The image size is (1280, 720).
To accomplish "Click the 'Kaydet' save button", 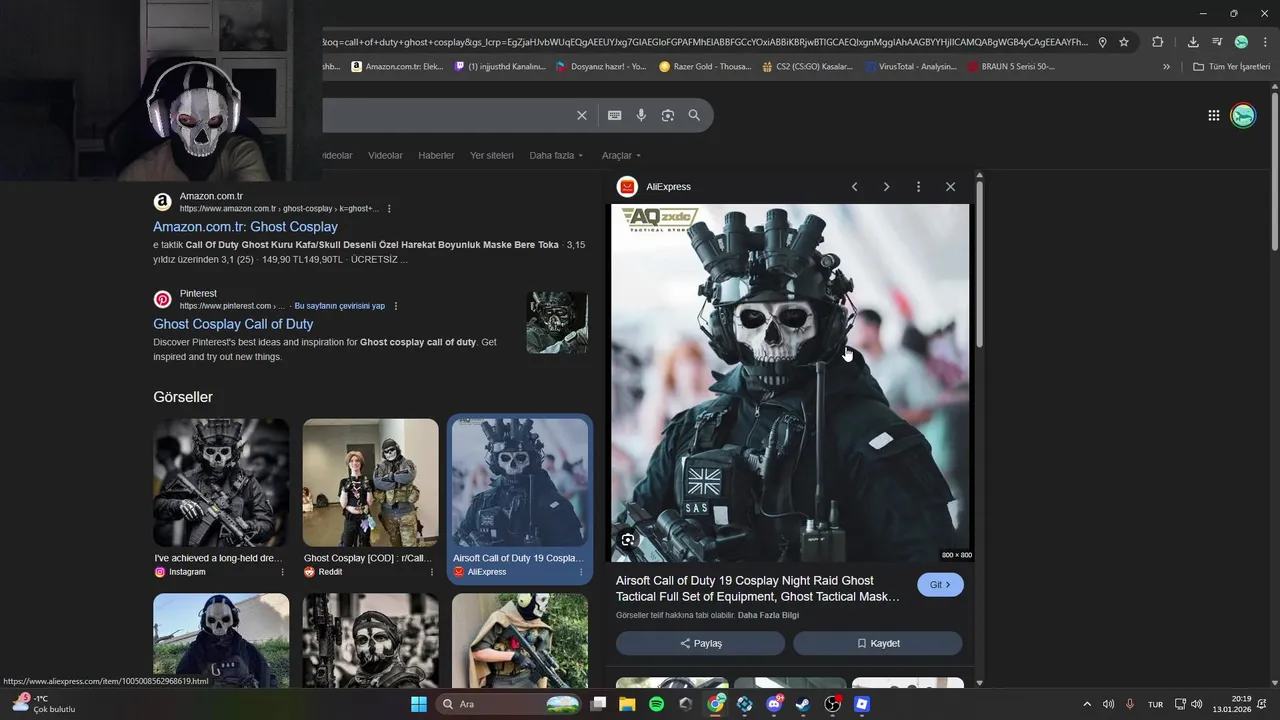I will tap(878, 643).
